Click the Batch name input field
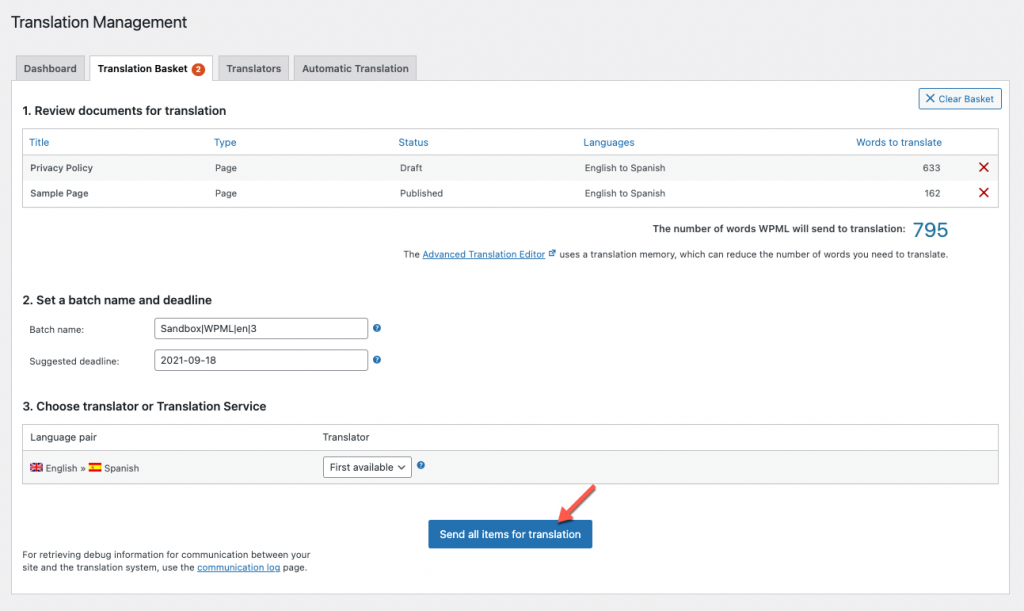This screenshot has height=611, width=1024. [260, 328]
